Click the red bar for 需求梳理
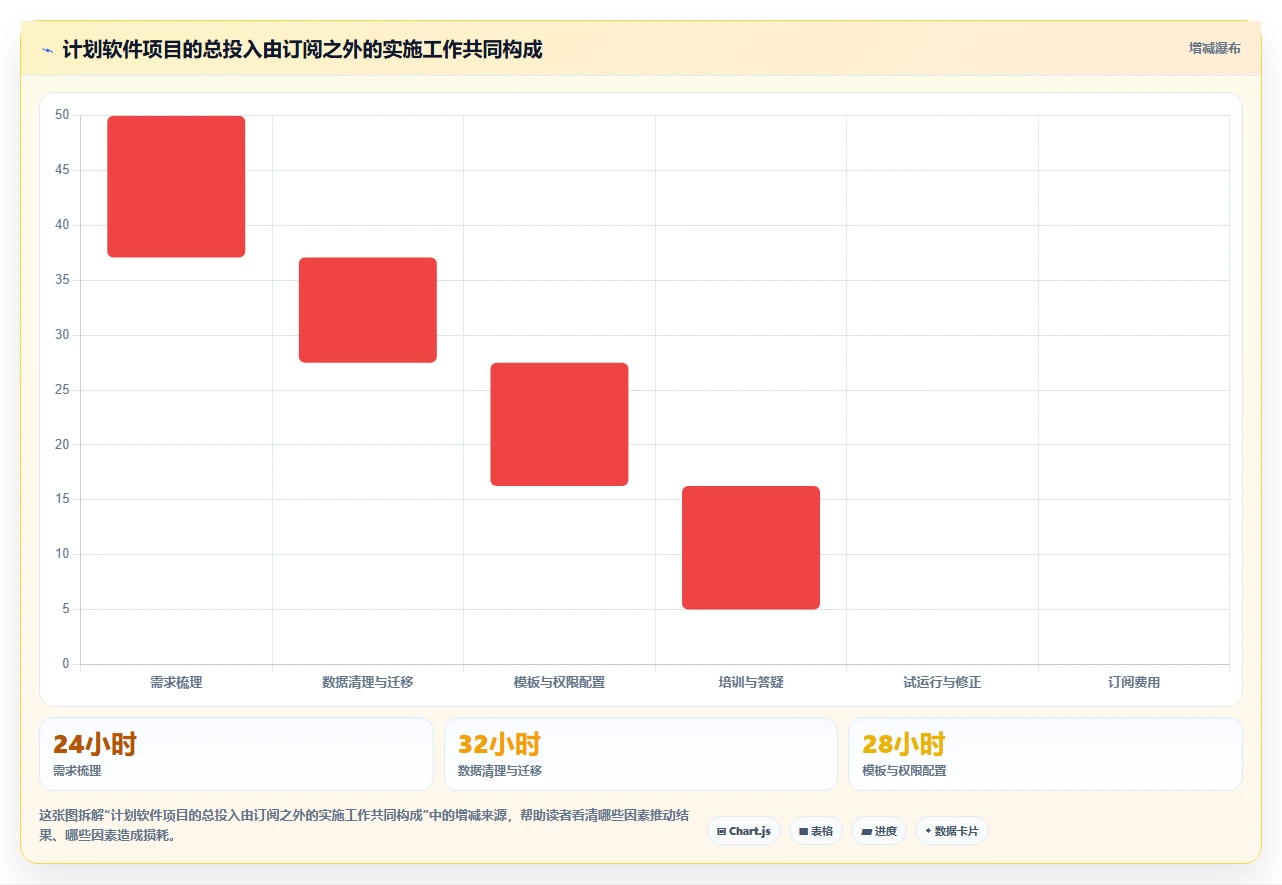 pos(176,187)
